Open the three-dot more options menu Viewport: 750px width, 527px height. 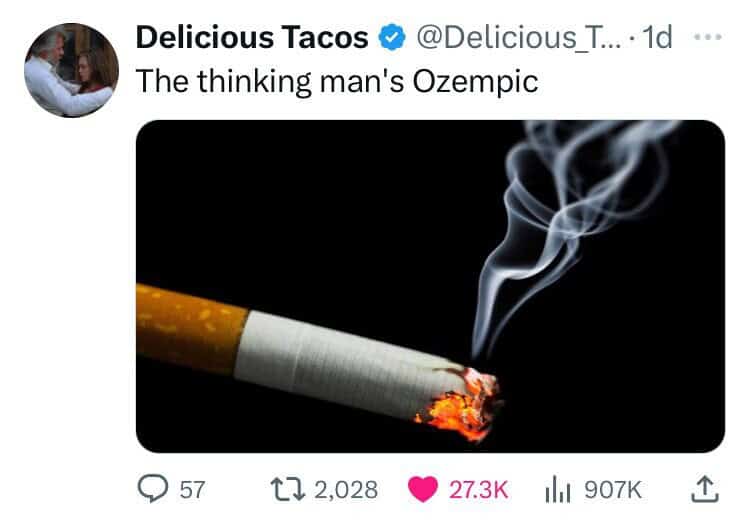708,36
